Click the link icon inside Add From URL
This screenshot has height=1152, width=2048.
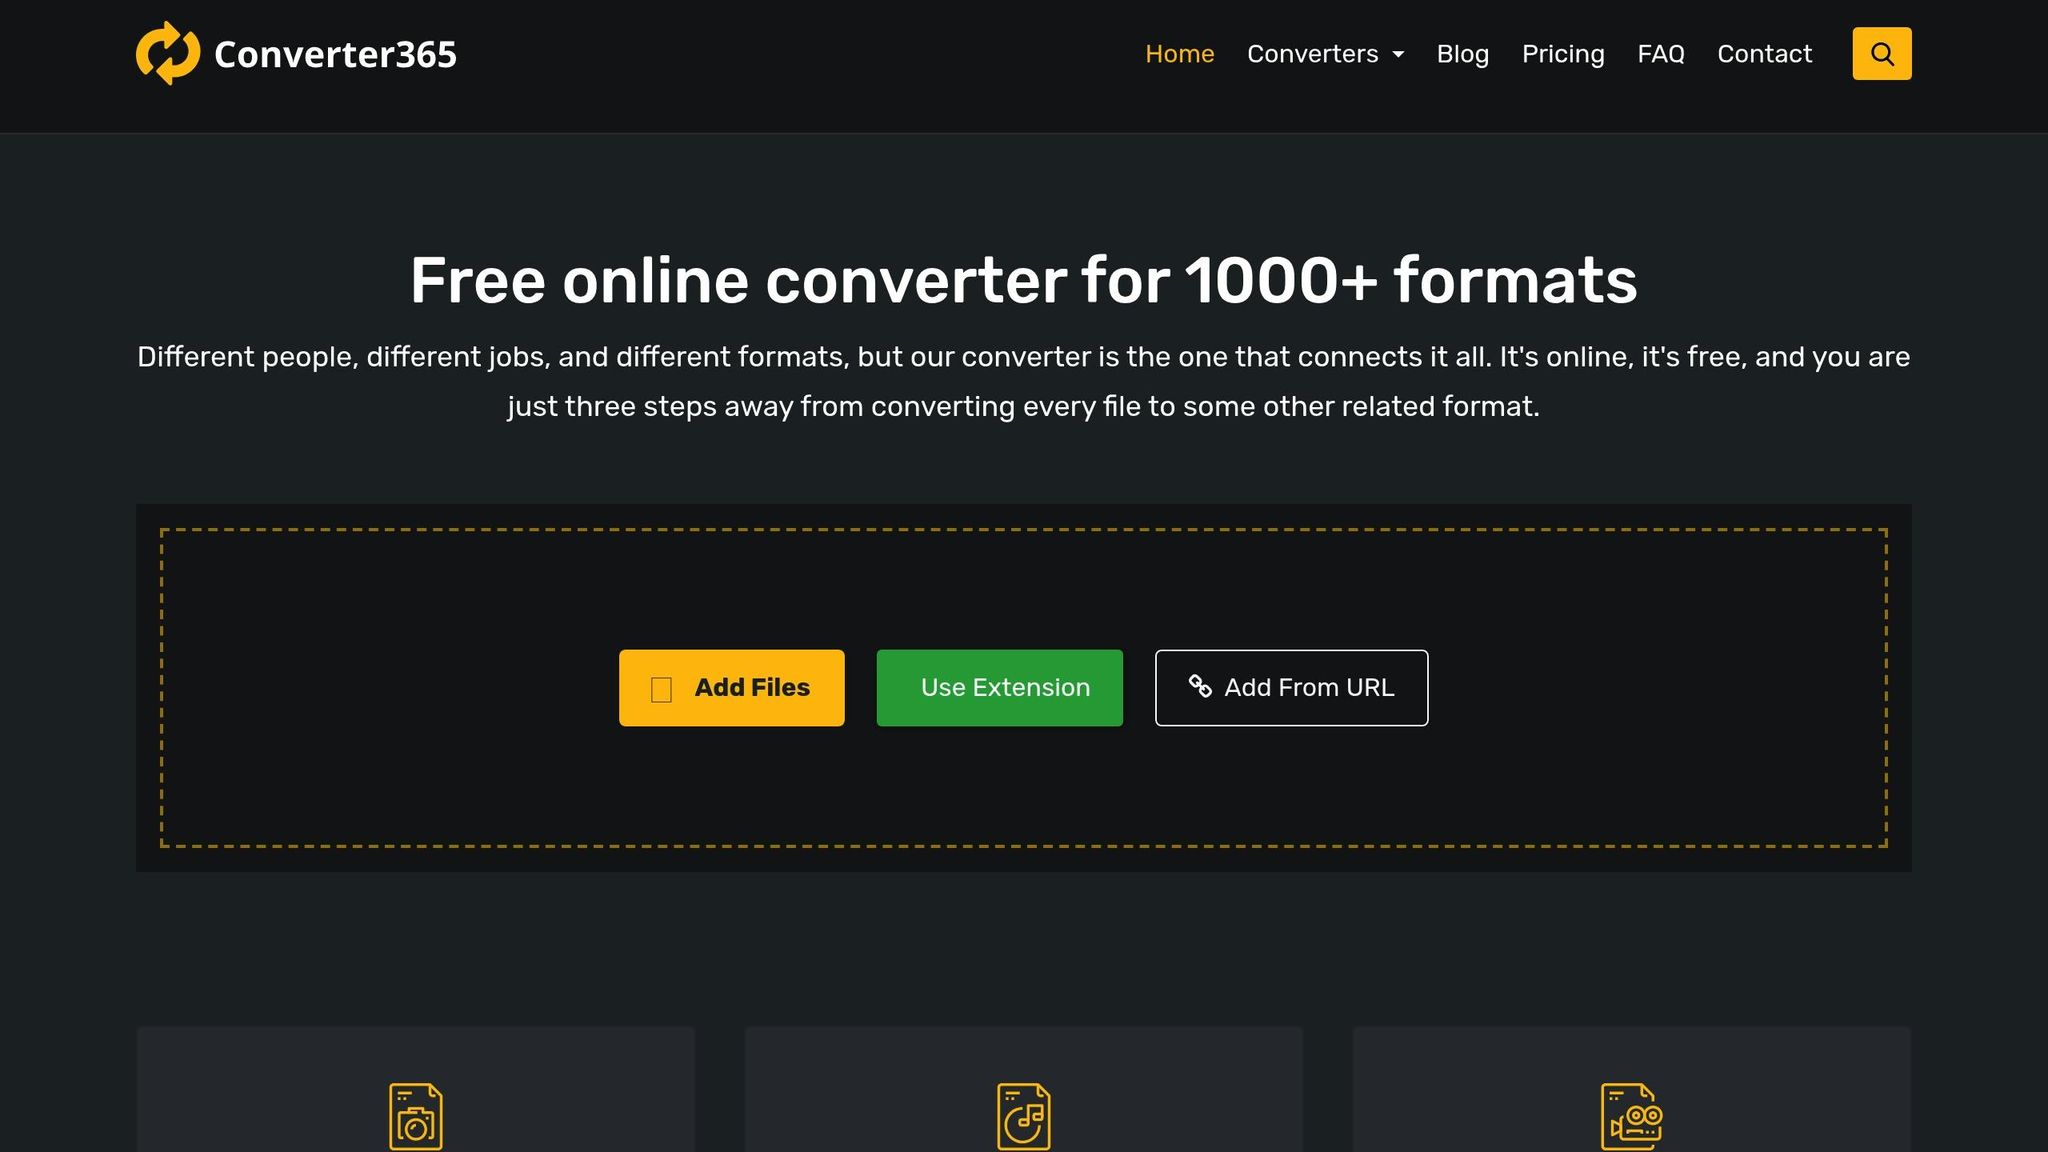coord(1198,687)
